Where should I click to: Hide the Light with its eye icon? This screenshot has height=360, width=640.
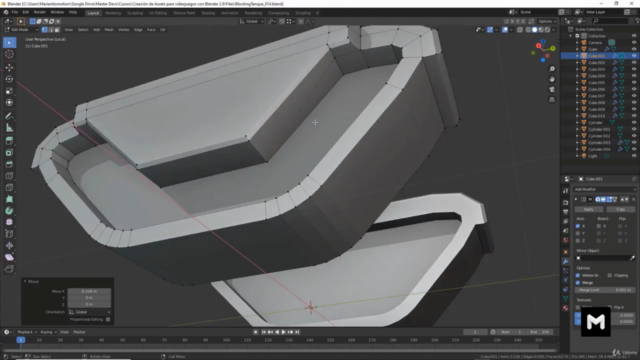pyautogui.click(x=634, y=156)
